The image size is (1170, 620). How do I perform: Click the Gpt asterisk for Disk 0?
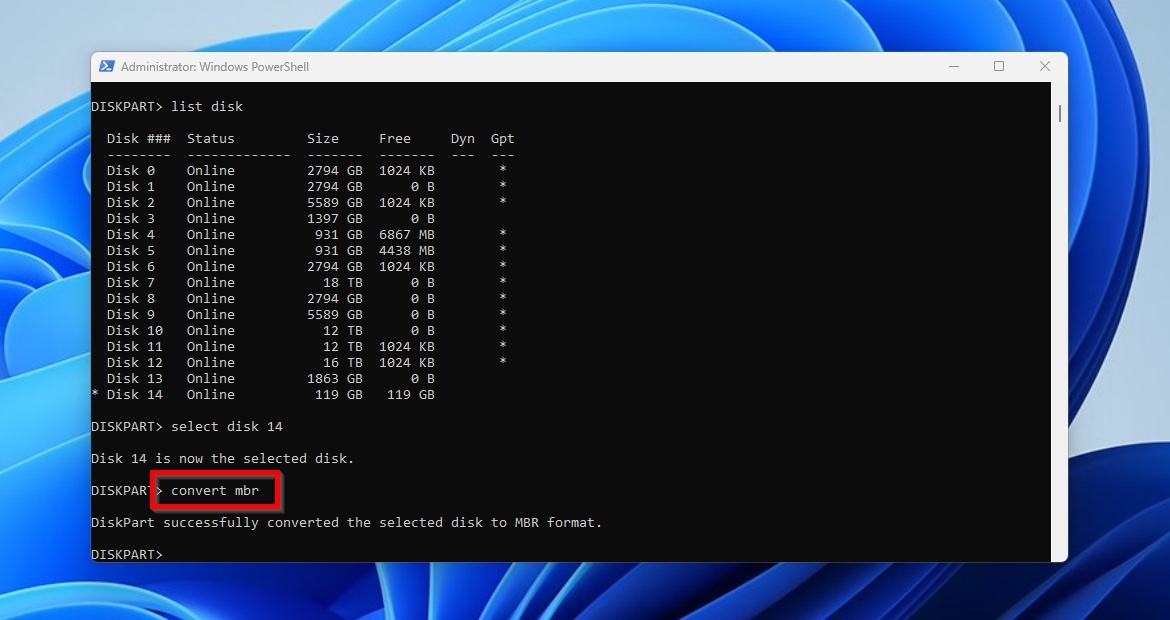(x=503, y=170)
